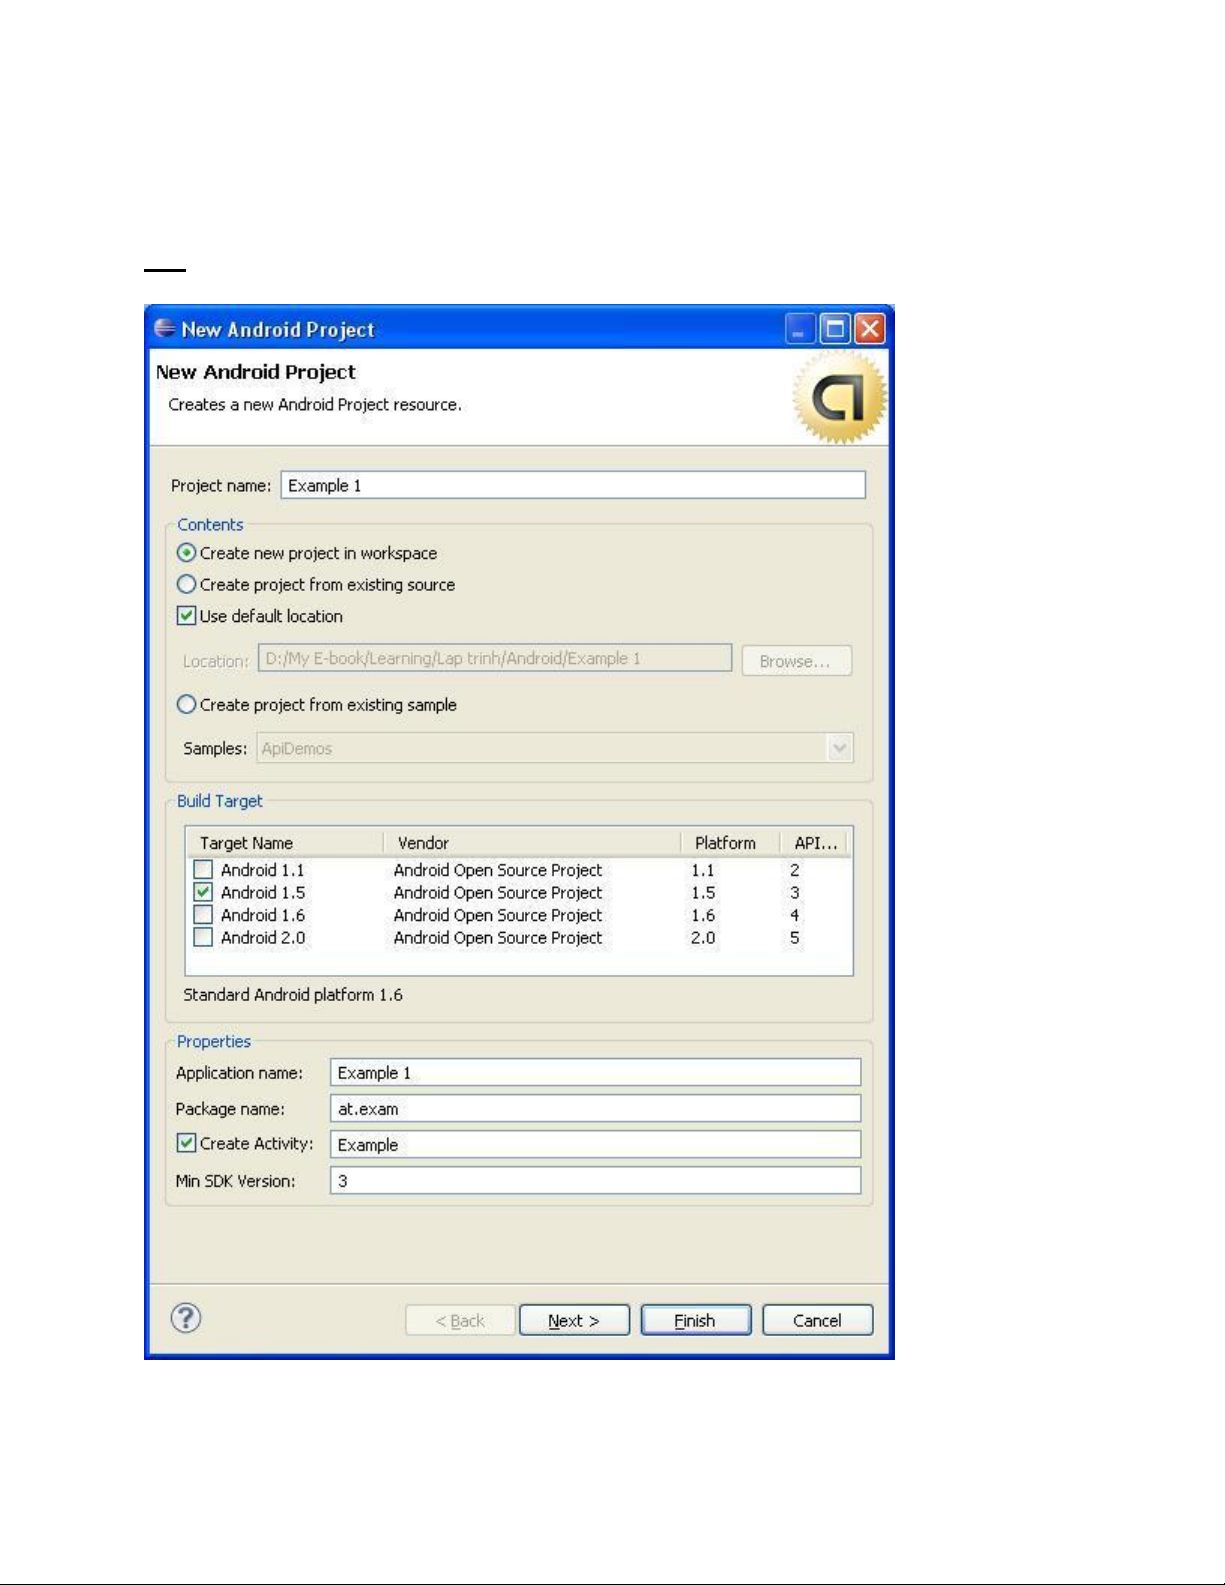This screenshot has width=1225, height=1585.
Task: Select Create project from existing sample
Action: click(186, 705)
